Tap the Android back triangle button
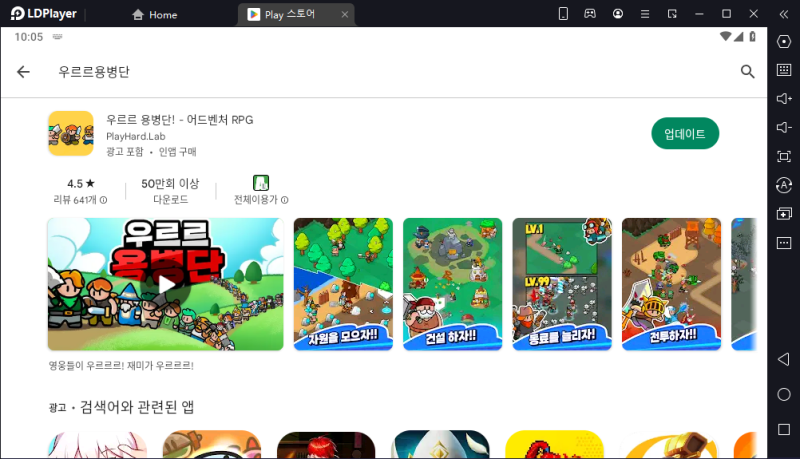The width and height of the screenshot is (800, 459). [x=784, y=359]
